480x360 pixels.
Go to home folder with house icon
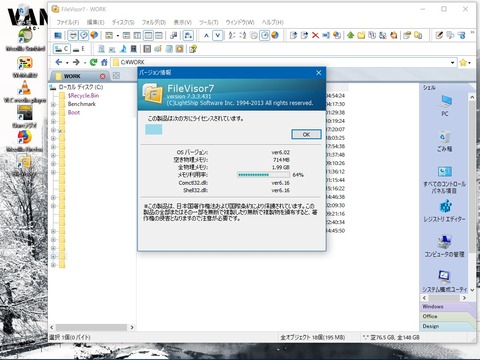104,62
